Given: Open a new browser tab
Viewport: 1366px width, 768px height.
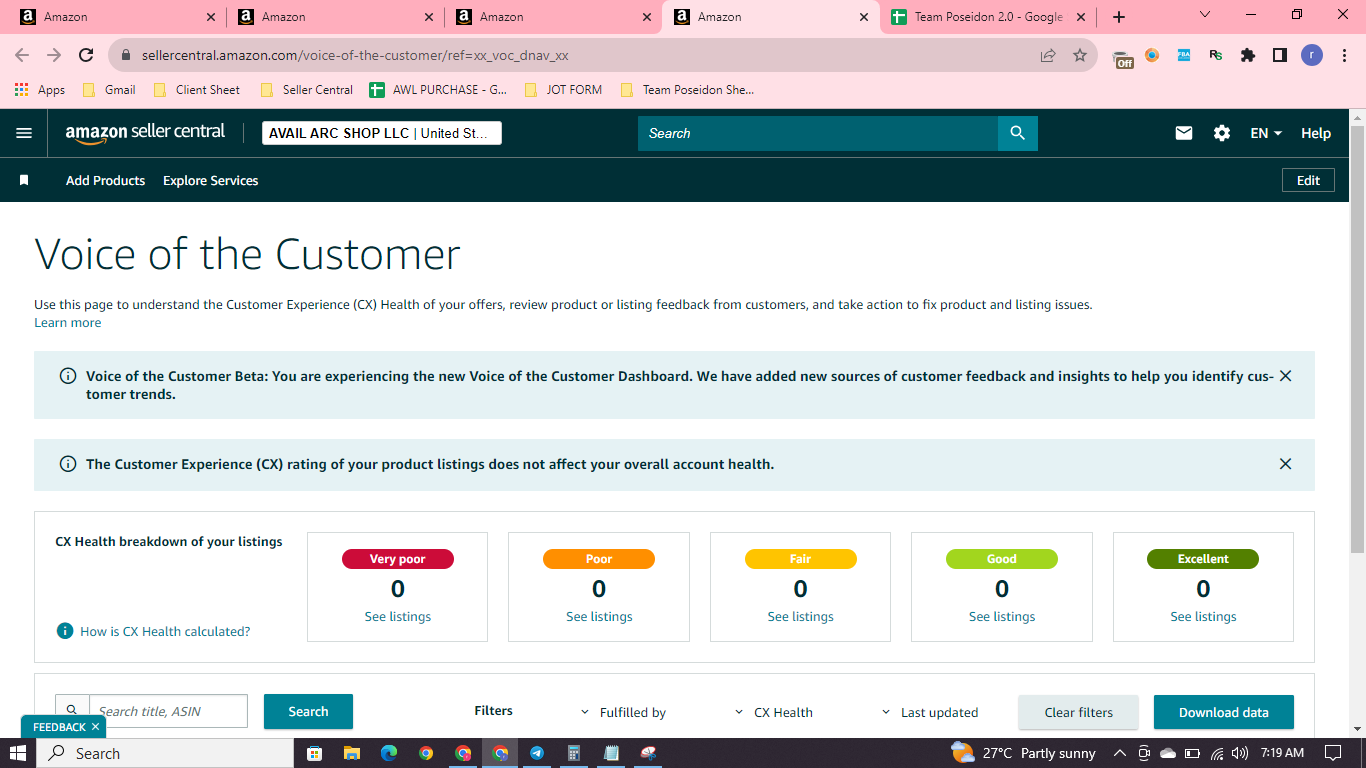Looking at the screenshot, I should pyautogui.click(x=1119, y=17).
